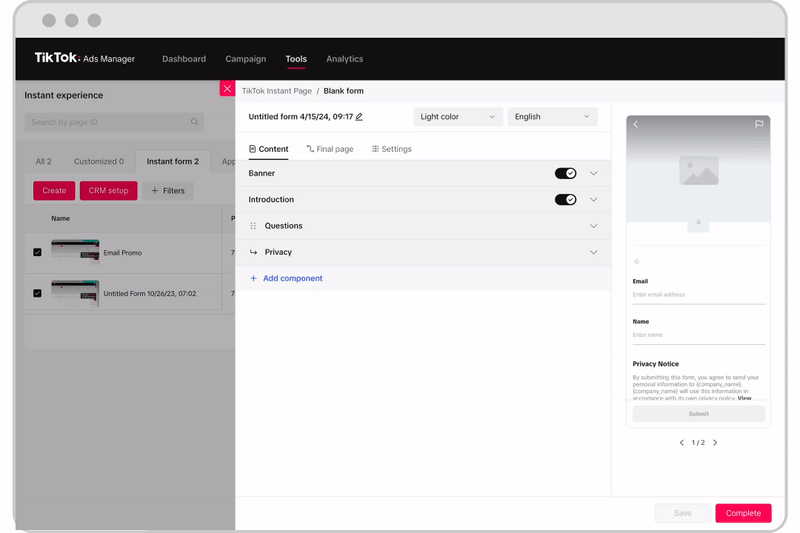Open the Light color dropdown
The height and width of the screenshot is (533, 800).
tap(458, 117)
